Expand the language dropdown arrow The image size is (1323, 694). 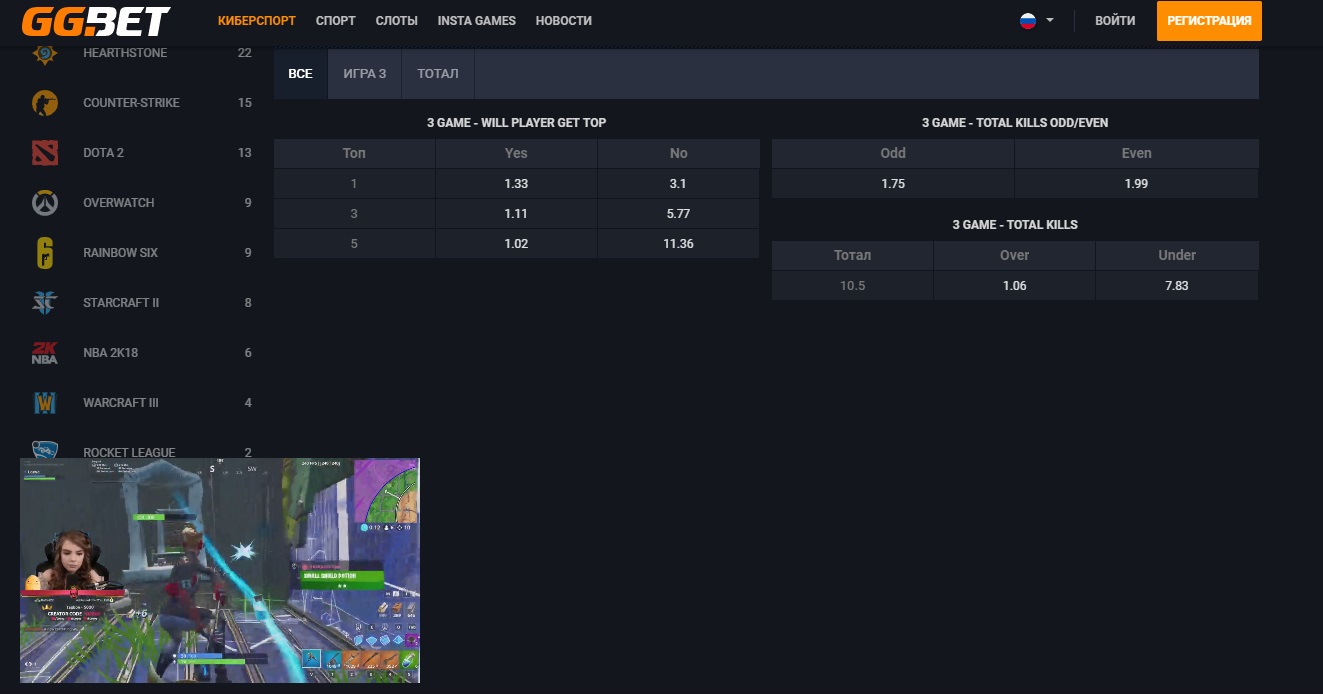click(x=1049, y=20)
